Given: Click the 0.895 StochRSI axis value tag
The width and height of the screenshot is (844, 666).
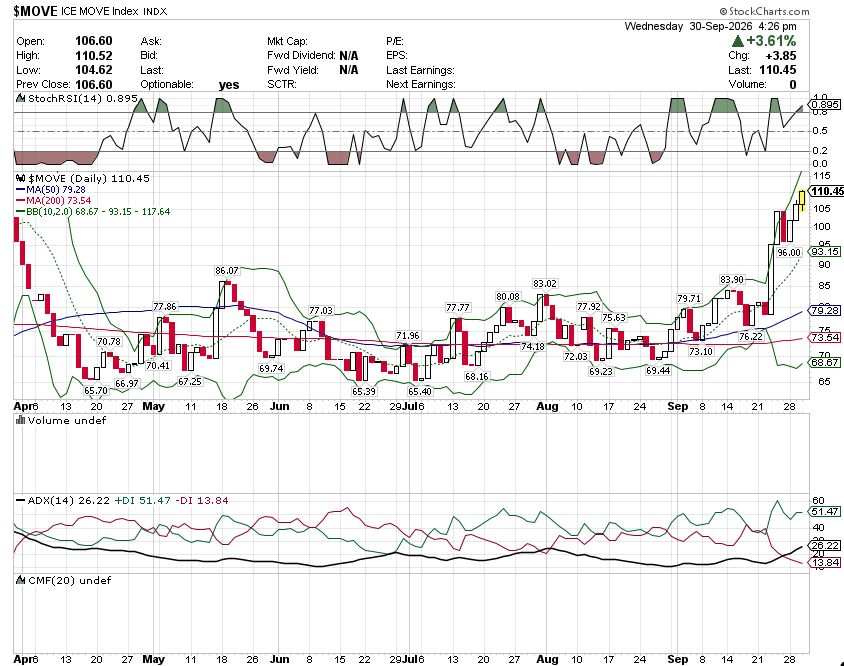Looking at the screenshot, I should [826, 104].
